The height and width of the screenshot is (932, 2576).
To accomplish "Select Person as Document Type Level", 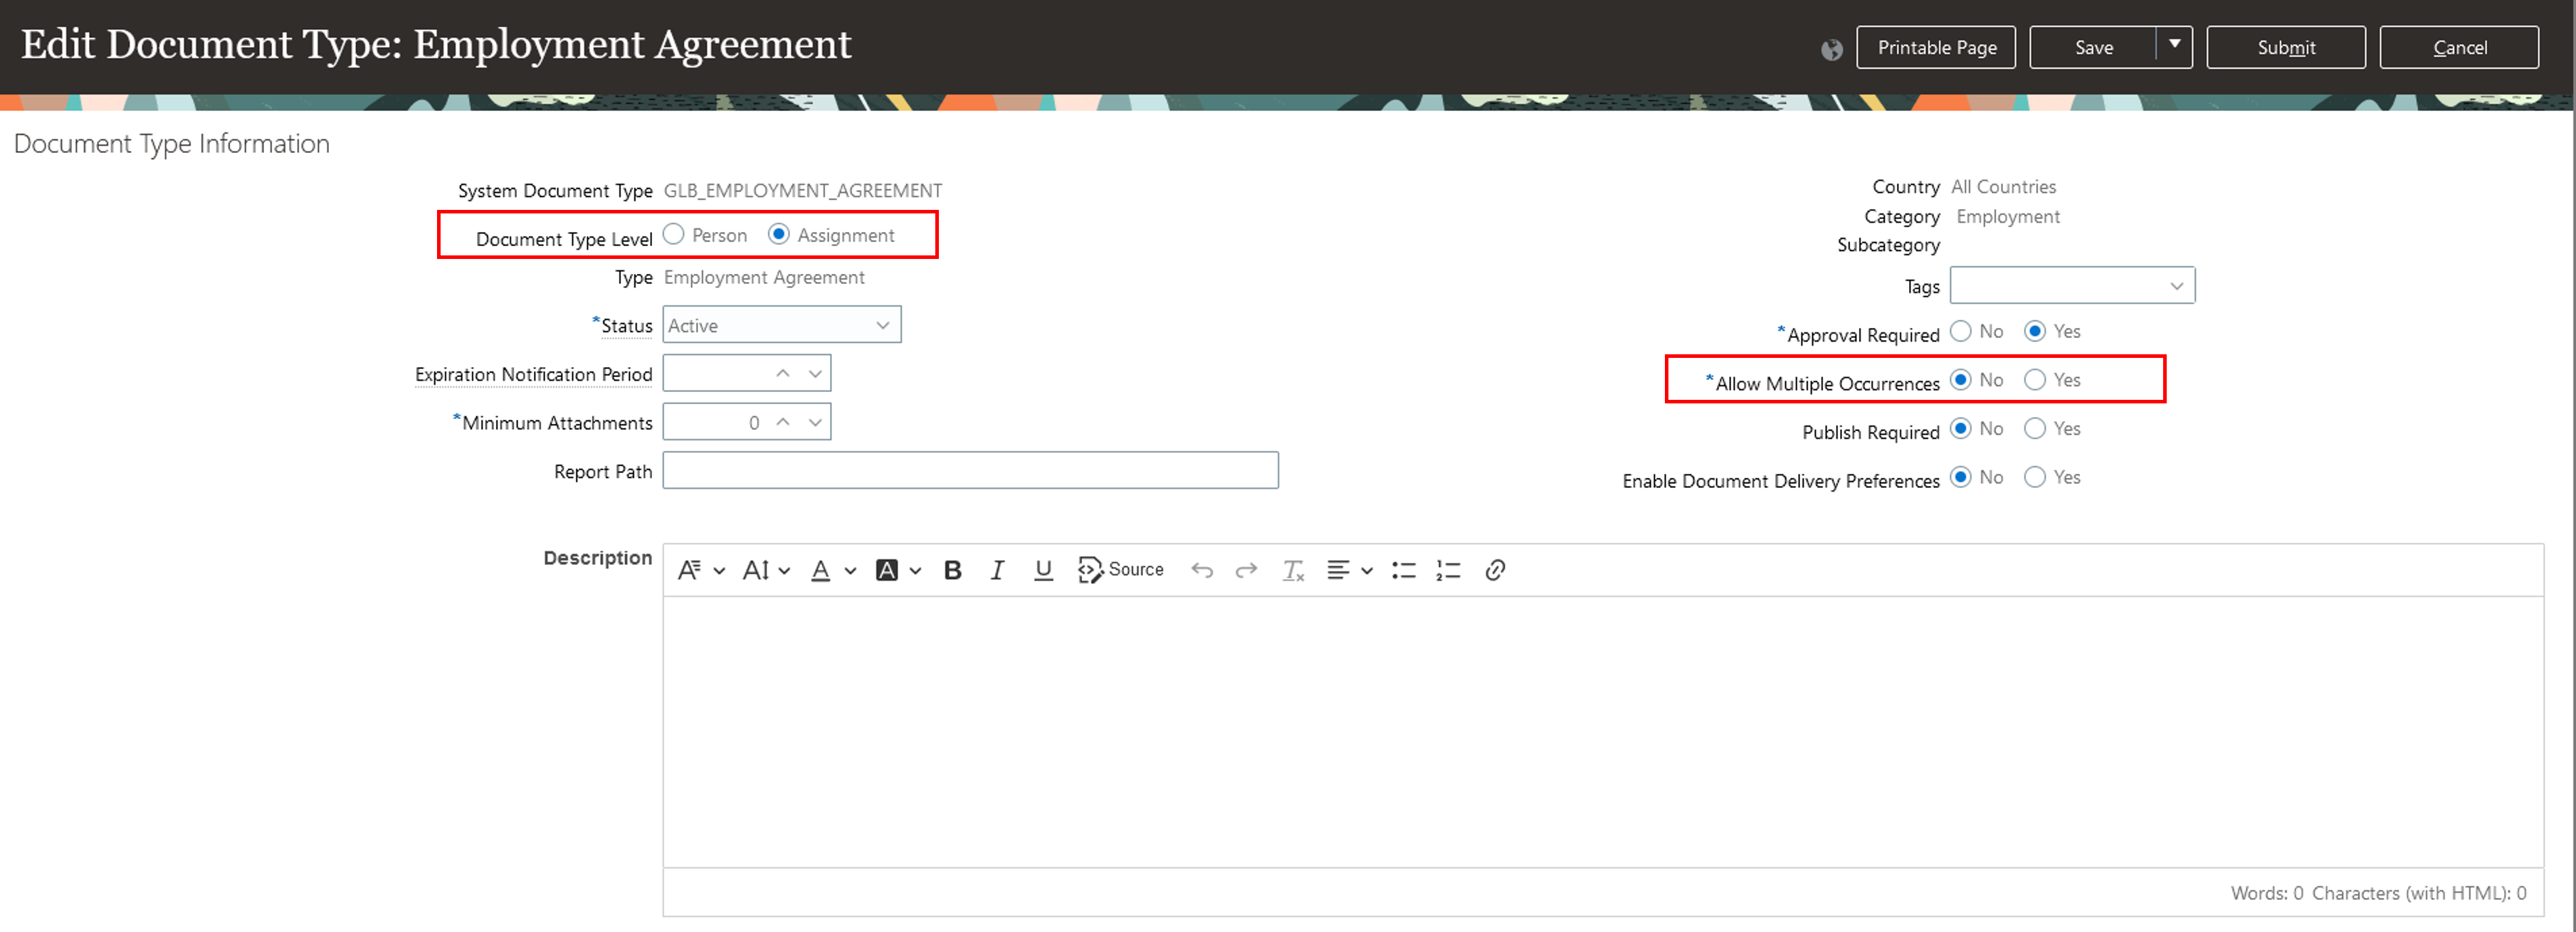I will [674, 234].
